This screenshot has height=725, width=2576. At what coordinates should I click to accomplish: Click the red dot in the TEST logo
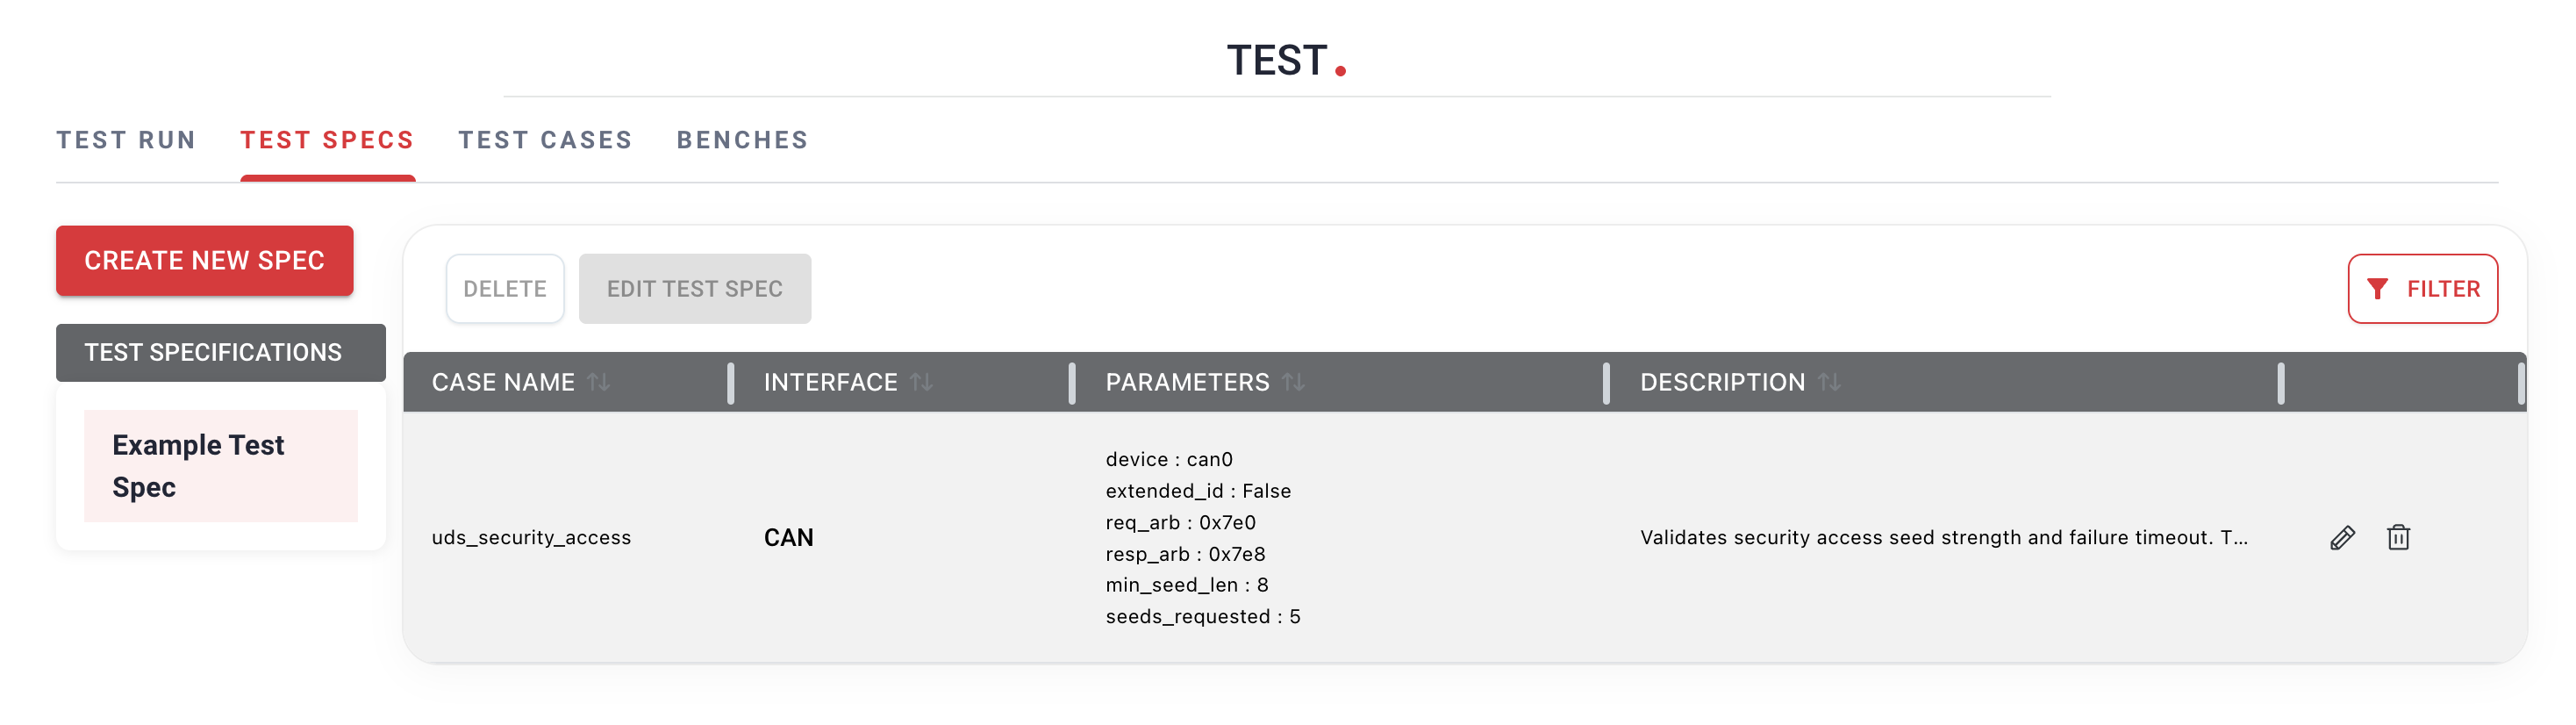[x=1340, y=70]
